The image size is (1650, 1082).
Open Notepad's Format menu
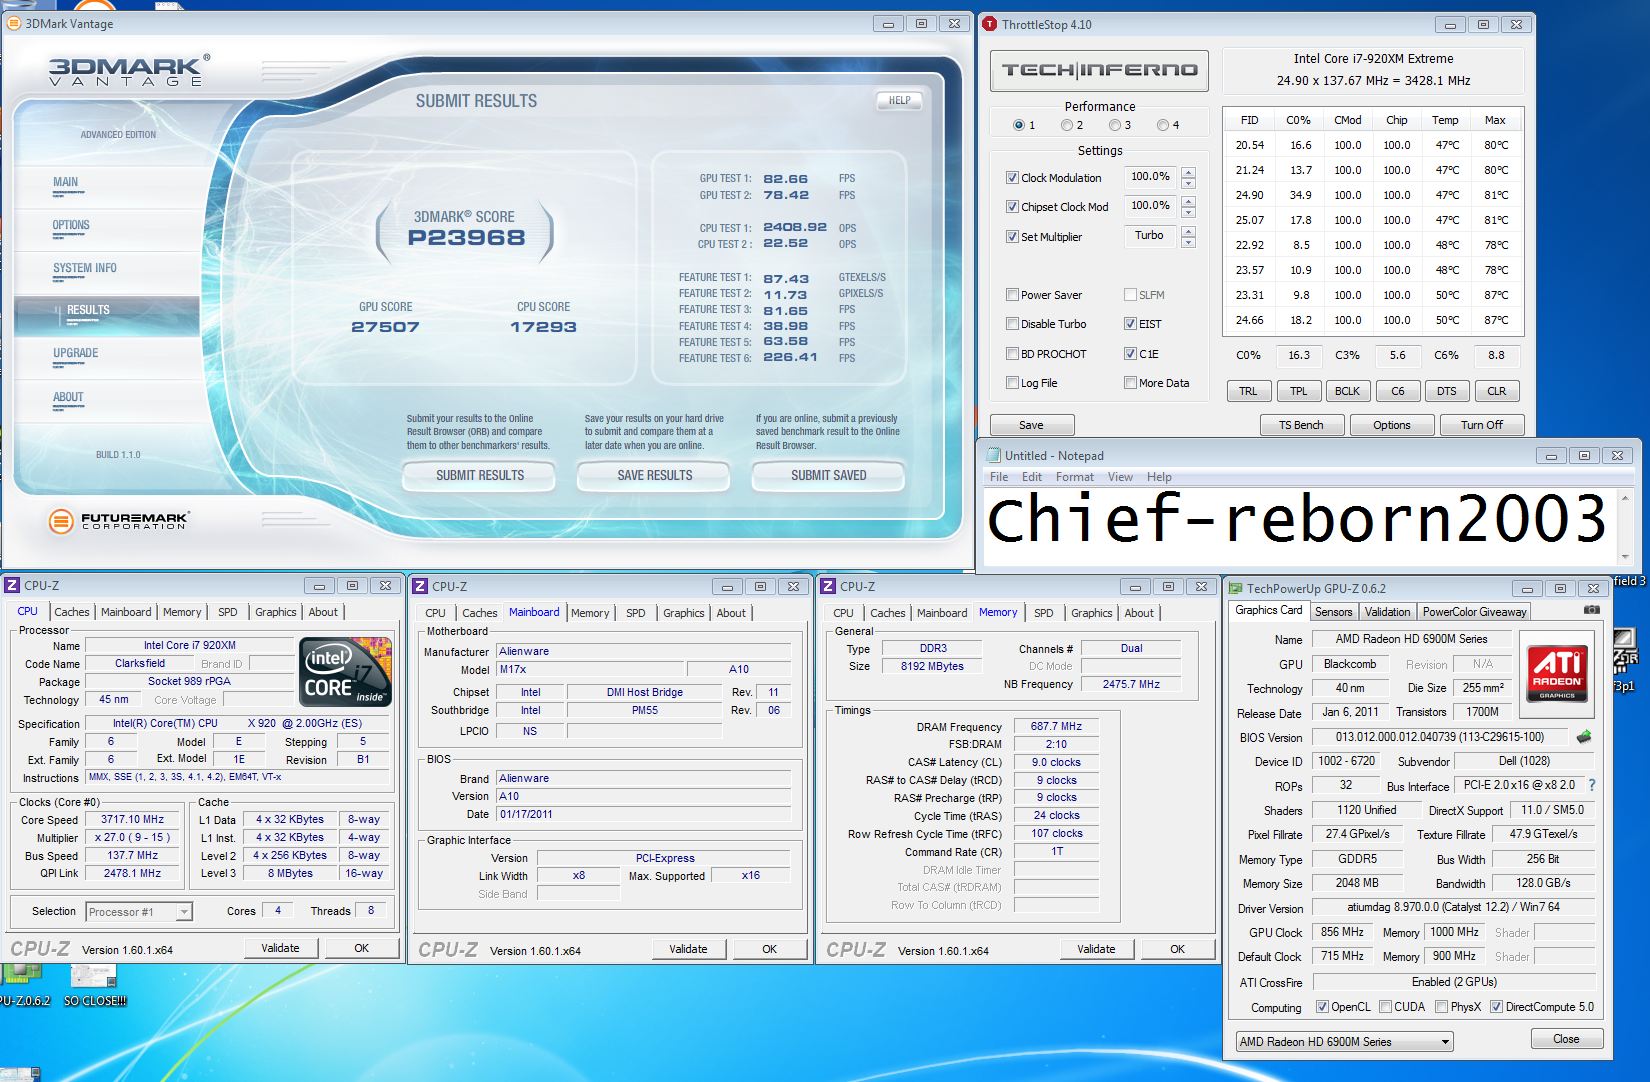coord(1074,477)
